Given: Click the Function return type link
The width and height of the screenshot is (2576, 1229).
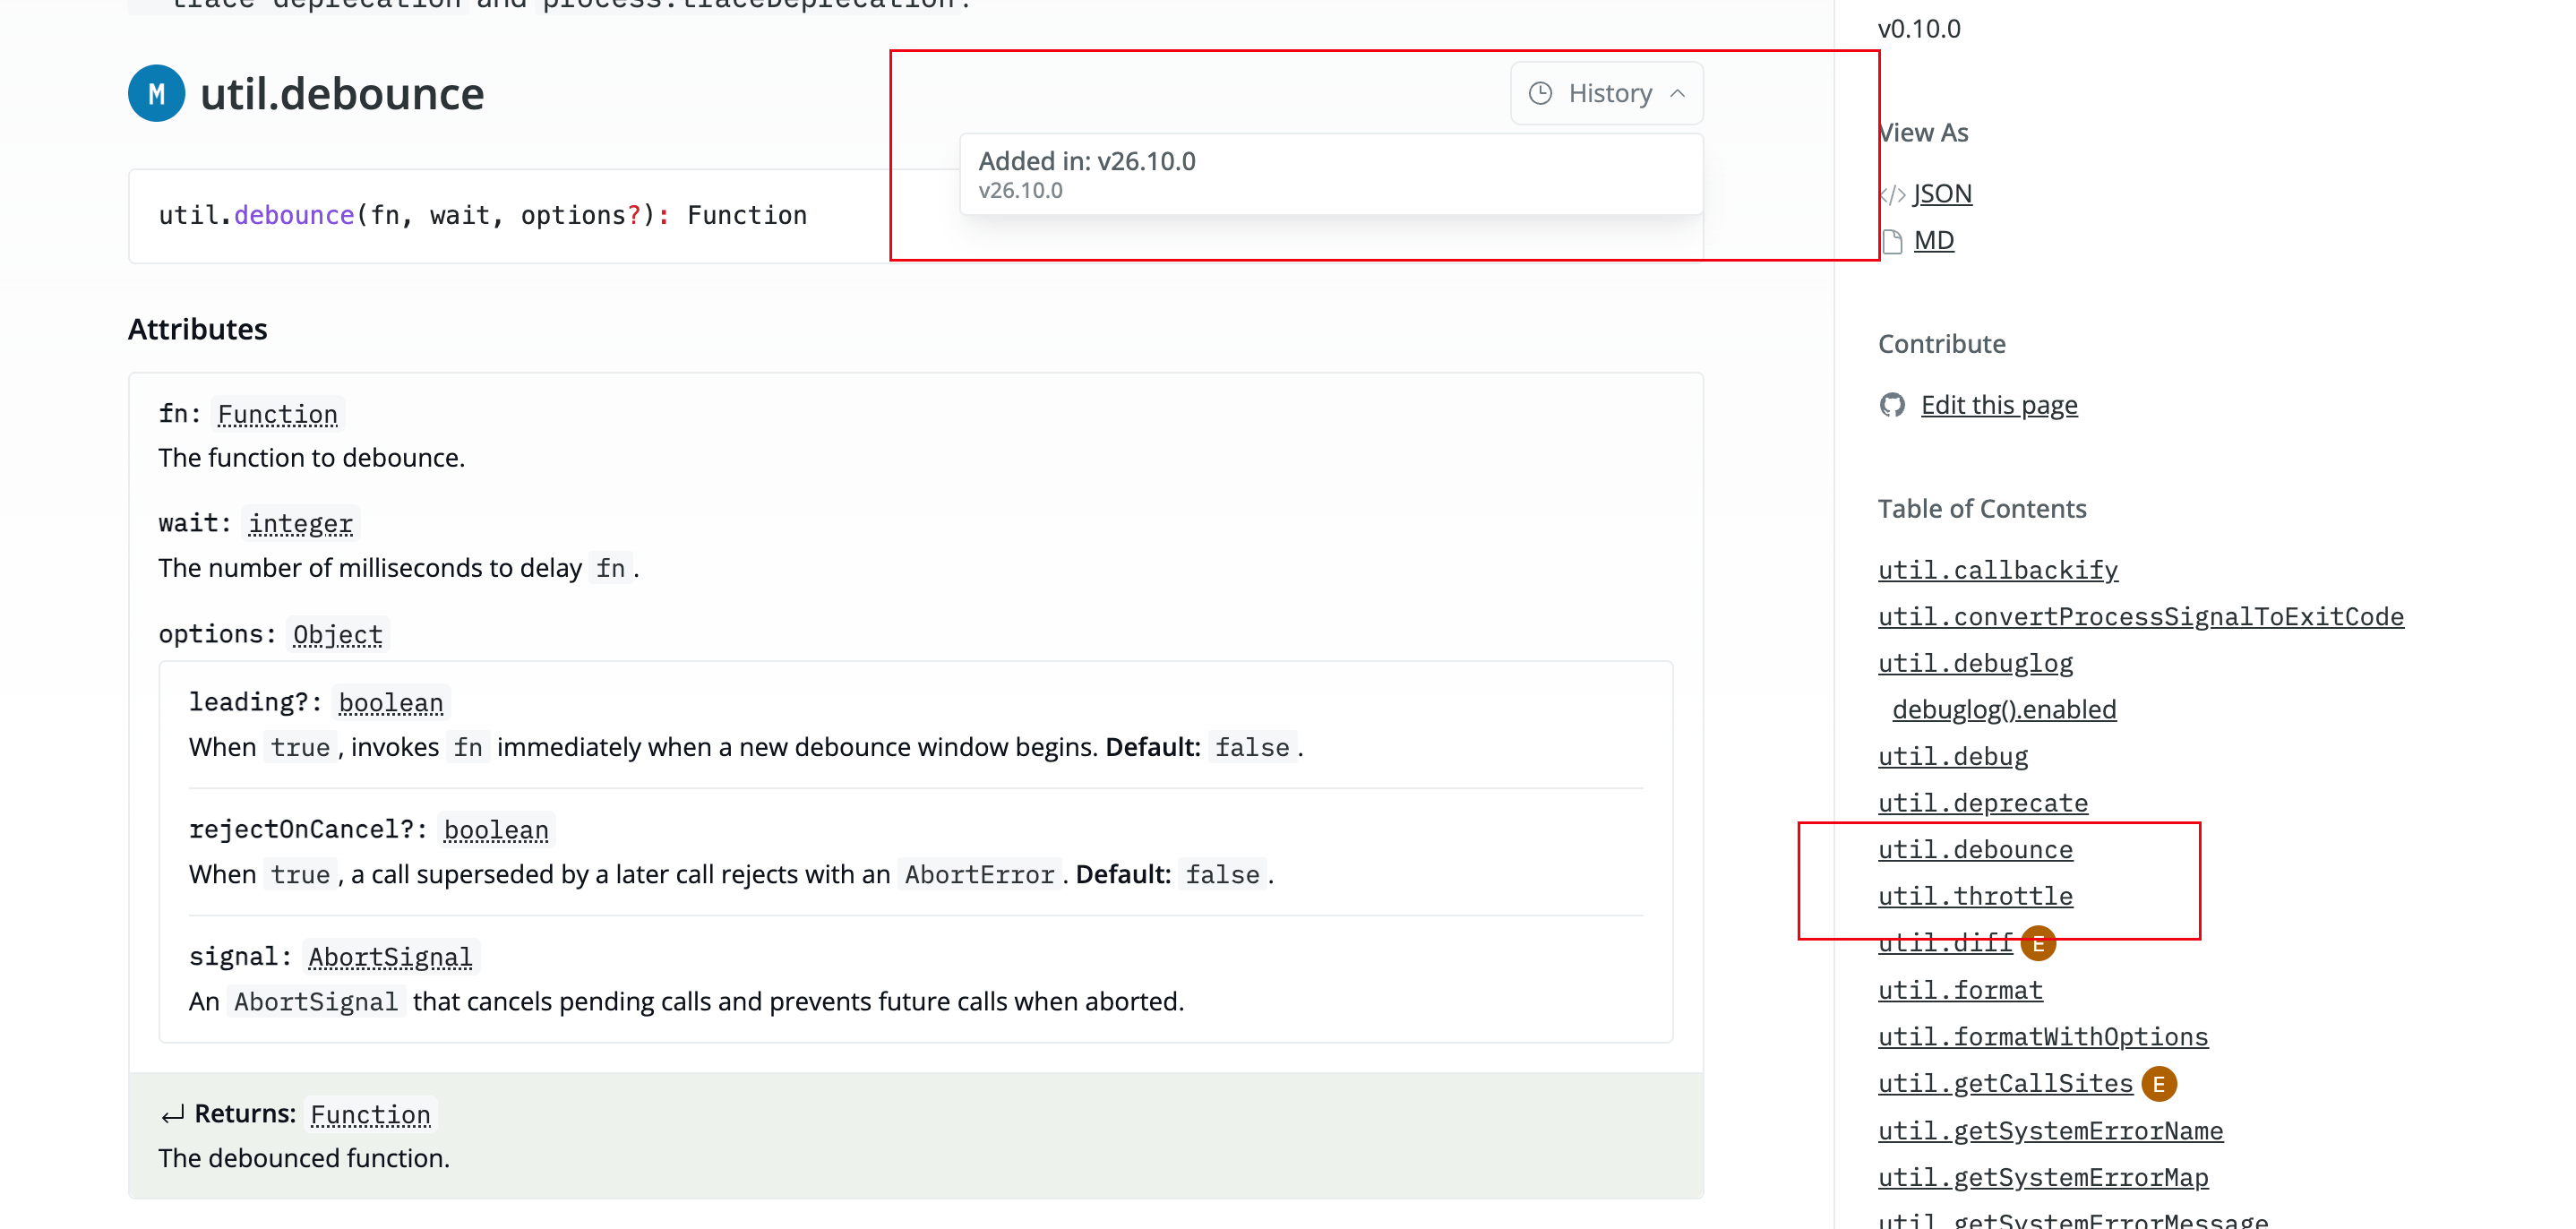Looking at the screenshot, I should pyautogui.click(x=370, y=1114).
